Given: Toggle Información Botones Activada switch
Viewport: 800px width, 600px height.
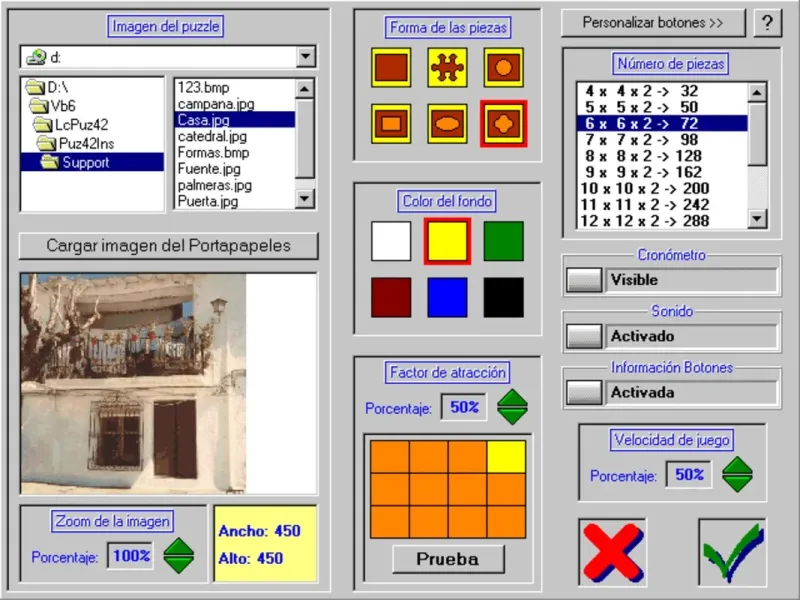Looking at the screenshot, I should 584,392.
